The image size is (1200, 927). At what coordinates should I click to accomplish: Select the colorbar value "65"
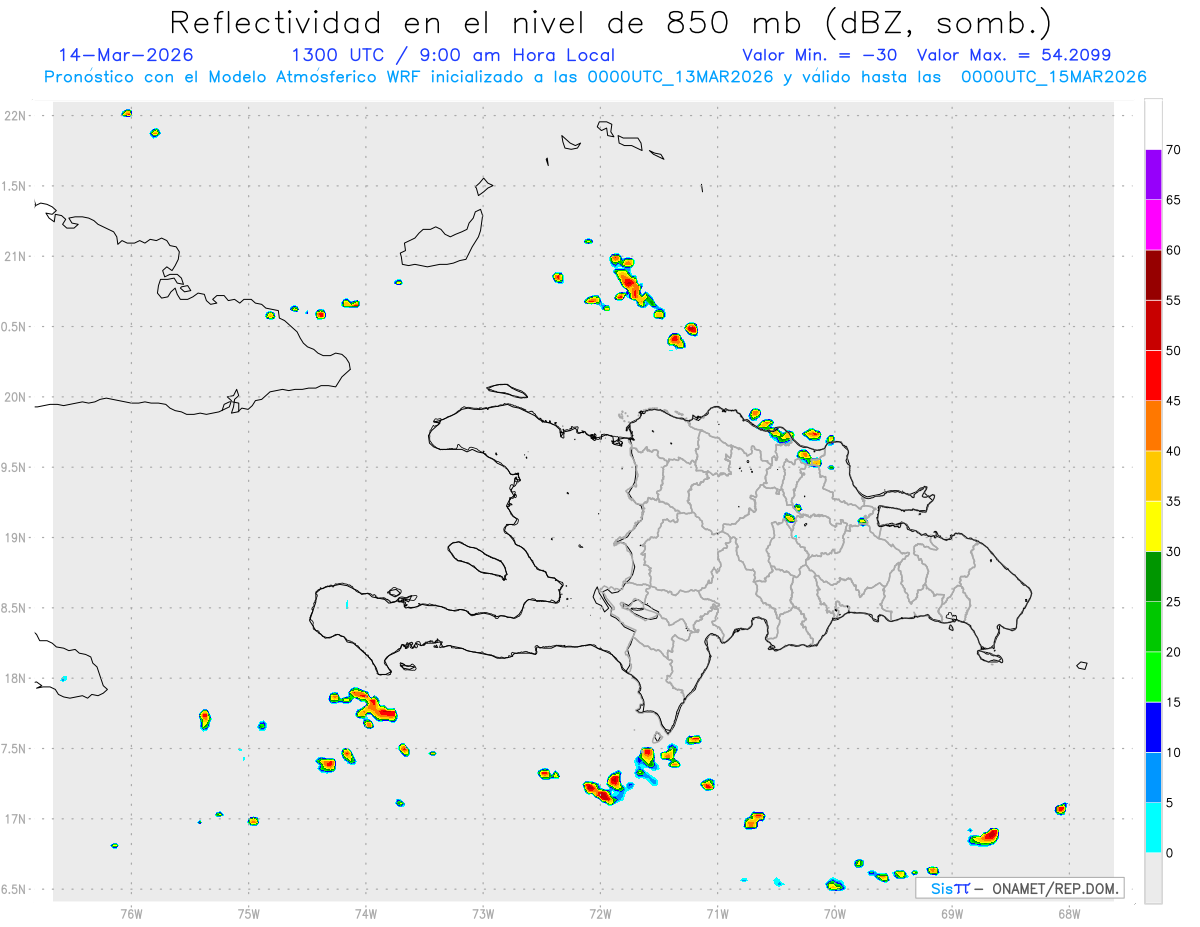(x=1174, y=200)
